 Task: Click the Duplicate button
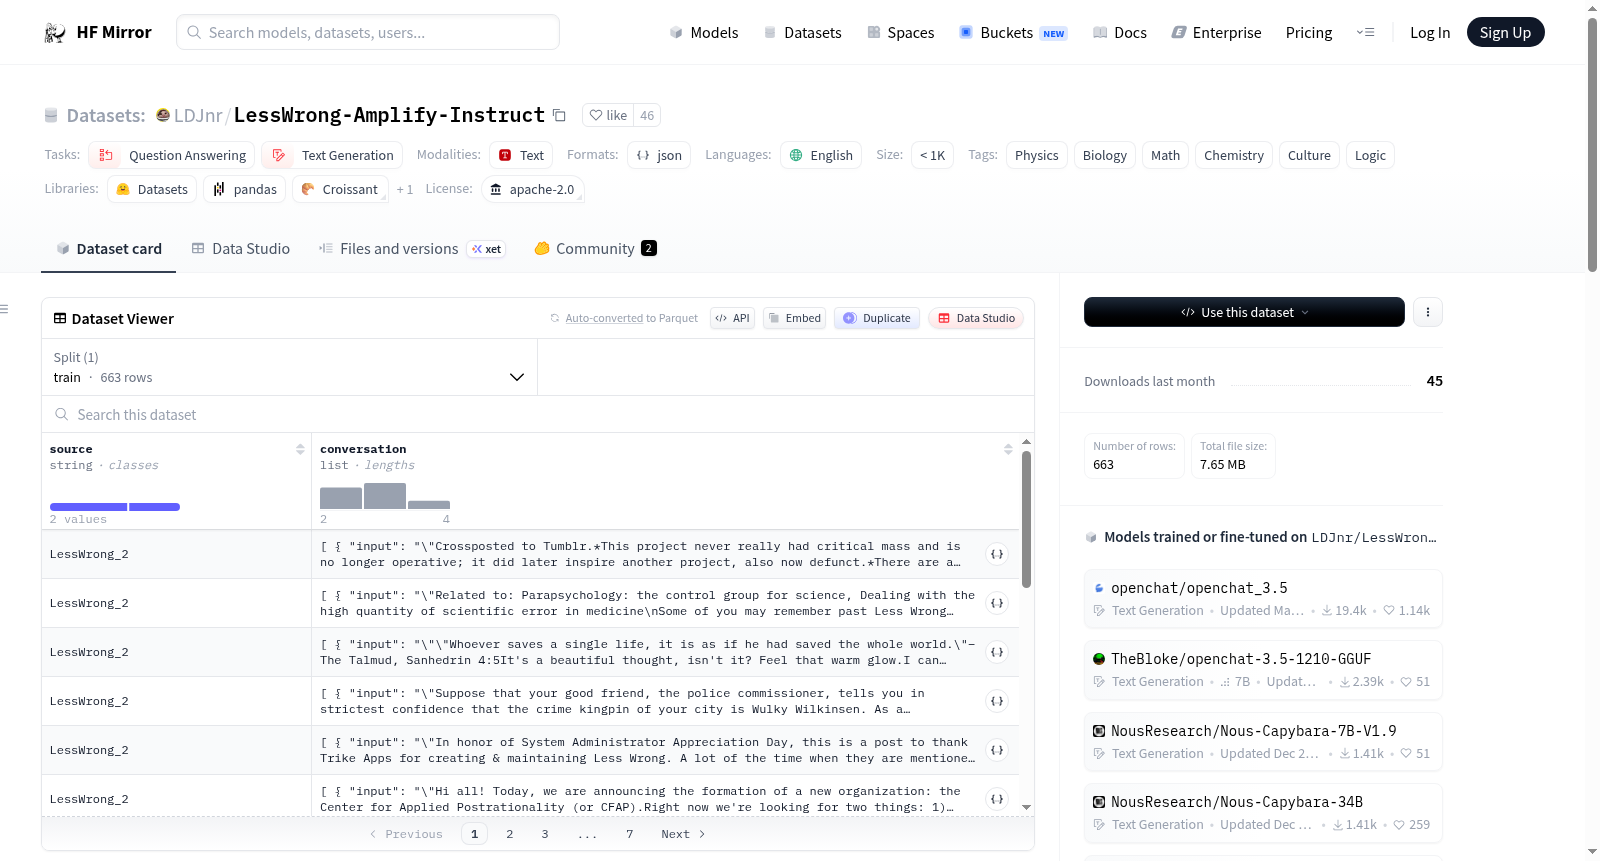[x=877, y=318]
